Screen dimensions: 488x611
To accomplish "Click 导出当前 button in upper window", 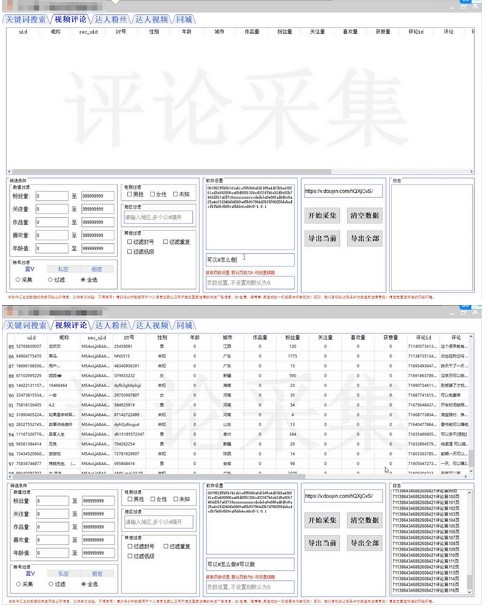I will pyautogui.click(x=322, y=238).
